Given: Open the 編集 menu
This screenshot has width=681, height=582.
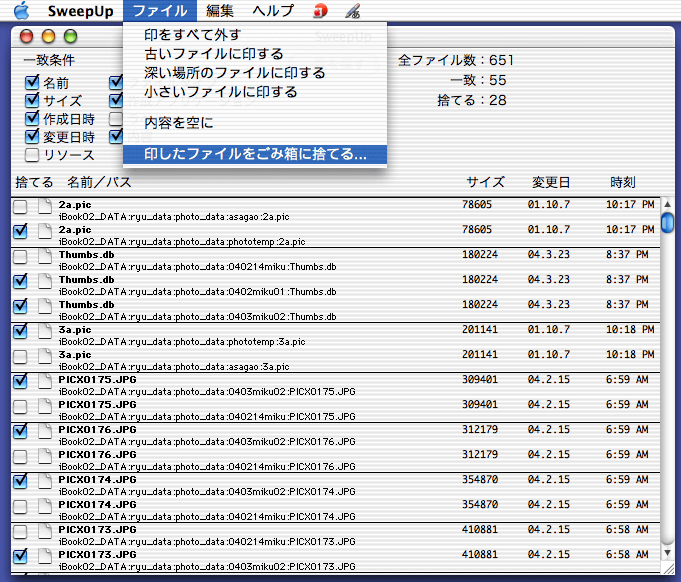Looking at the screenshot, I should point(220,10).
